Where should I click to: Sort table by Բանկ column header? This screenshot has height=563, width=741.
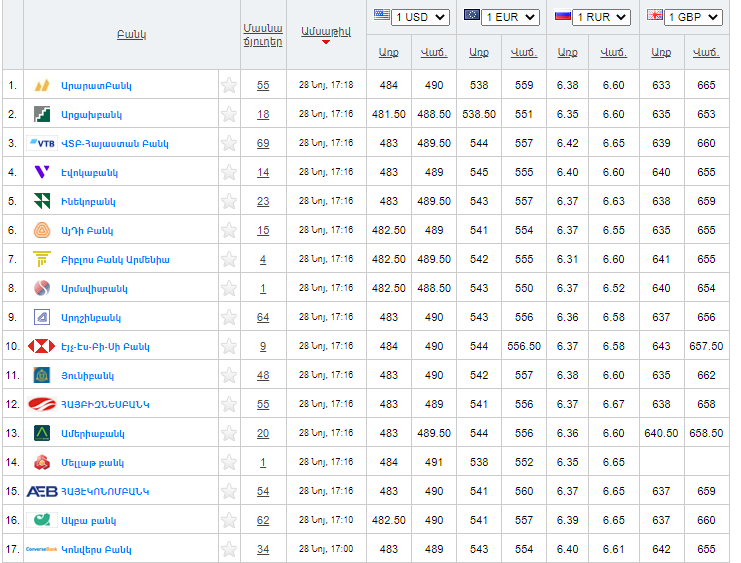(x=132, y=35)
